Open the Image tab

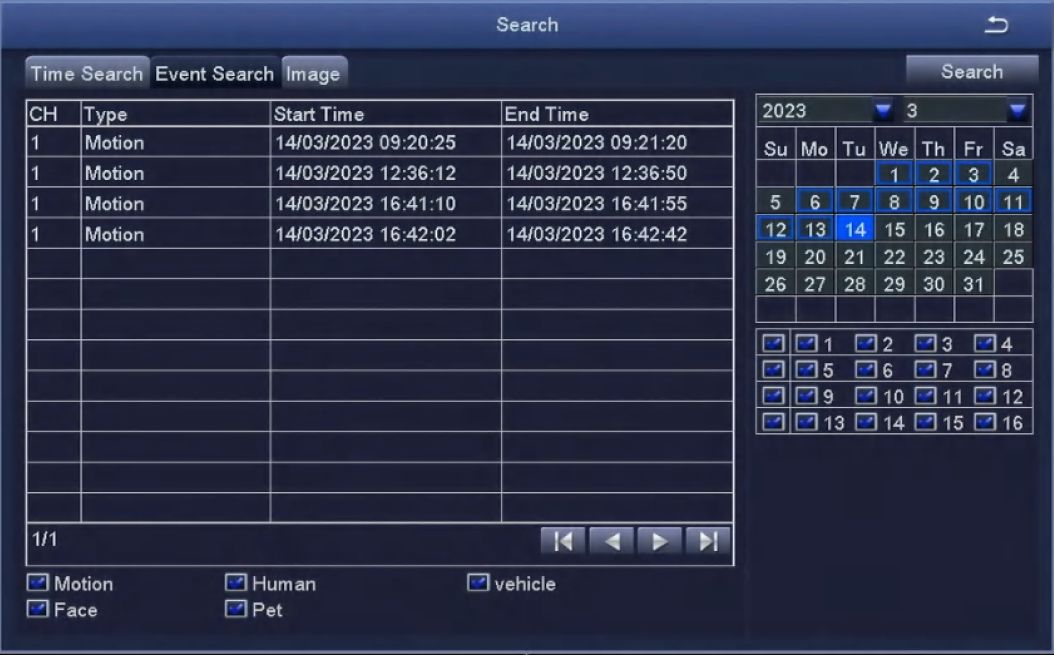[313, 74]
